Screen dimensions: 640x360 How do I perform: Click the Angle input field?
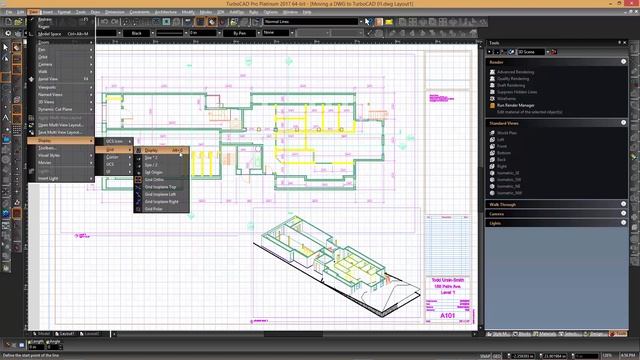(x=53, y=347)
